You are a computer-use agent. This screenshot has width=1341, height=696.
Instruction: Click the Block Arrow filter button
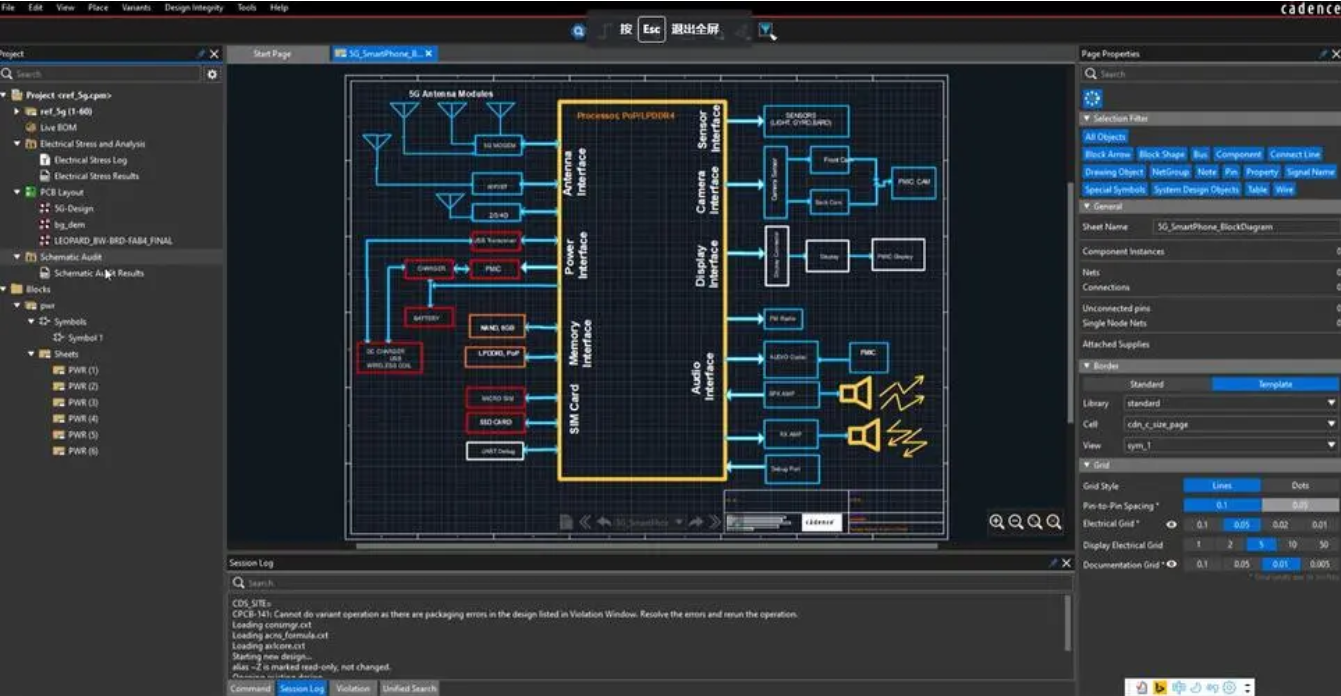[x=1107, y=155]
